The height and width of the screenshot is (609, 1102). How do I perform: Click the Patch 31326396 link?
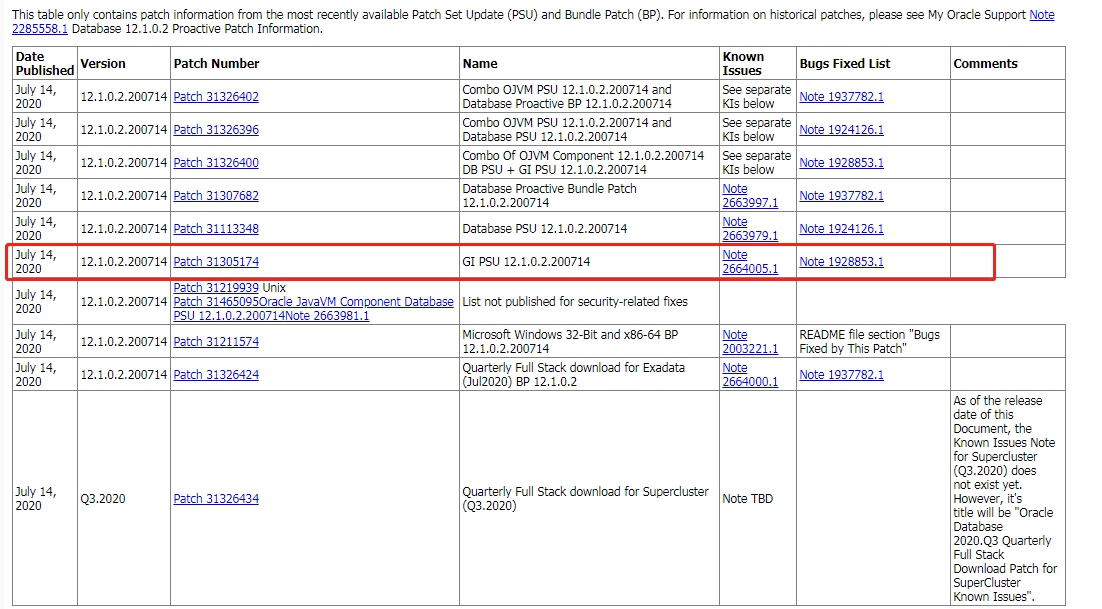(216, 130)
